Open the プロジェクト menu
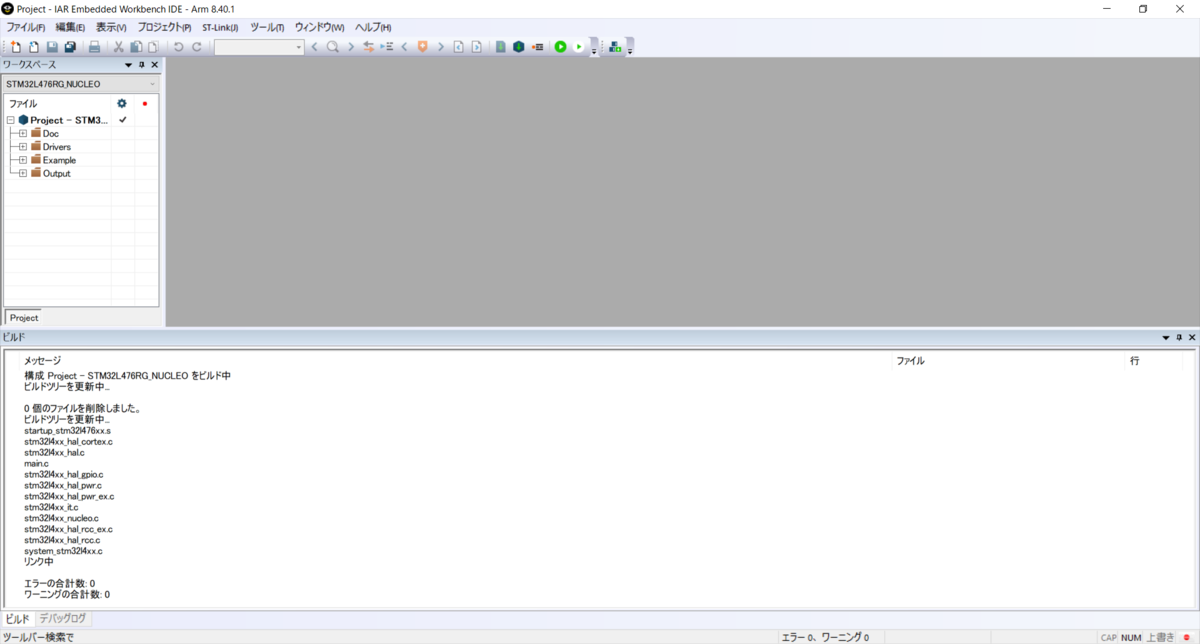The image size is (1200, 644). [x=164, y=27]
